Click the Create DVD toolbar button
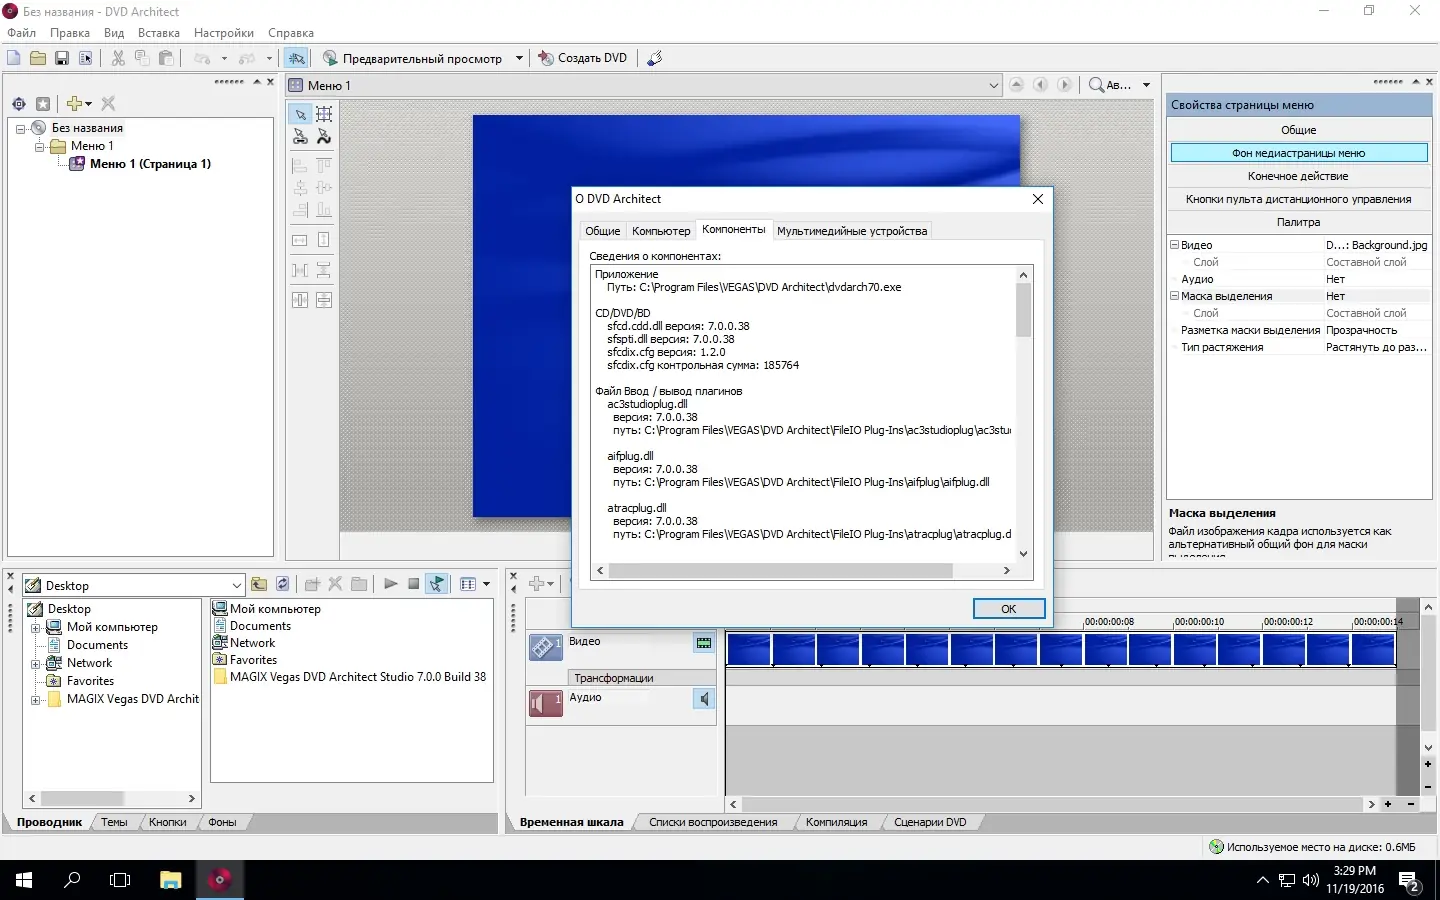This screenshot has height=900, width=1440. click(583, 58)
